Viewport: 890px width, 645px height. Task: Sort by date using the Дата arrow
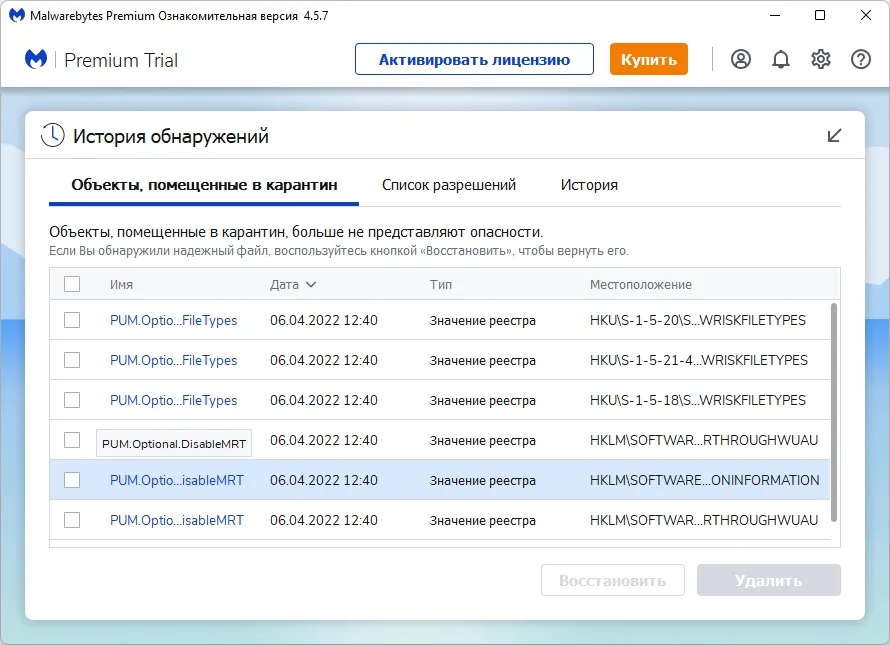311,284
